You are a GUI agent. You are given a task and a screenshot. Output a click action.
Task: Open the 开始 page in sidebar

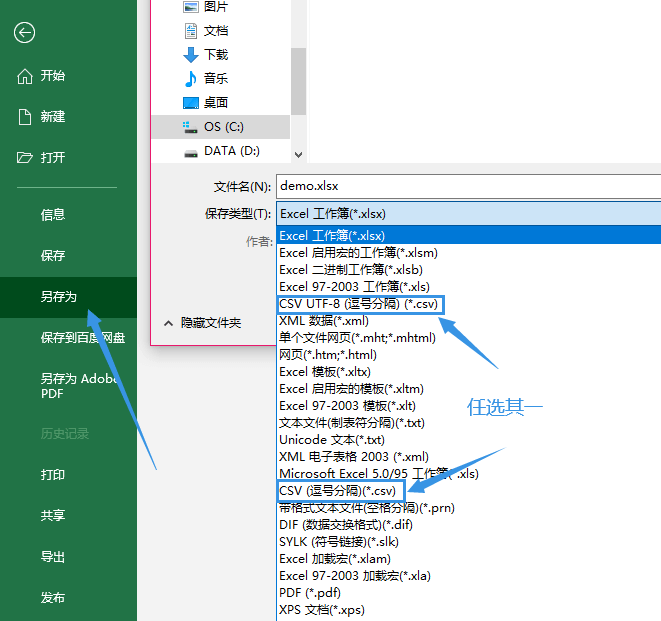[53, 76]
